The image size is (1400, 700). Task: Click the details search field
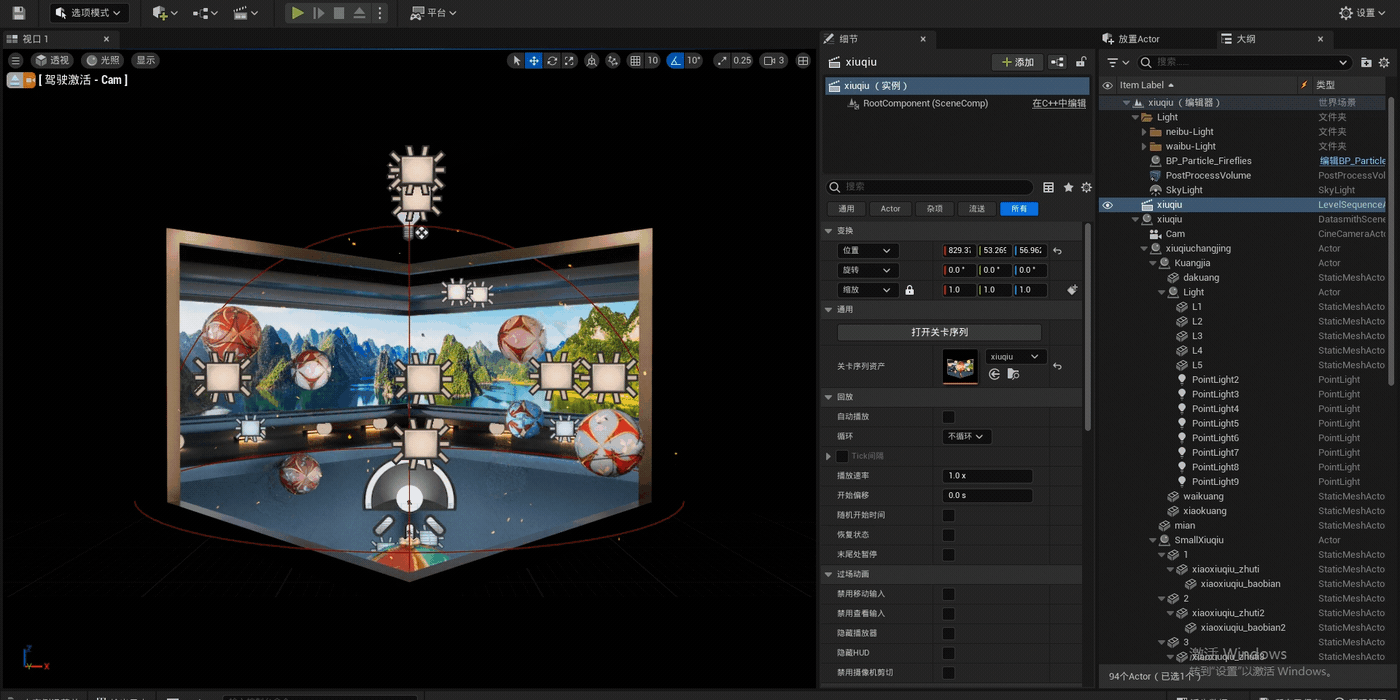coord(930,187)
